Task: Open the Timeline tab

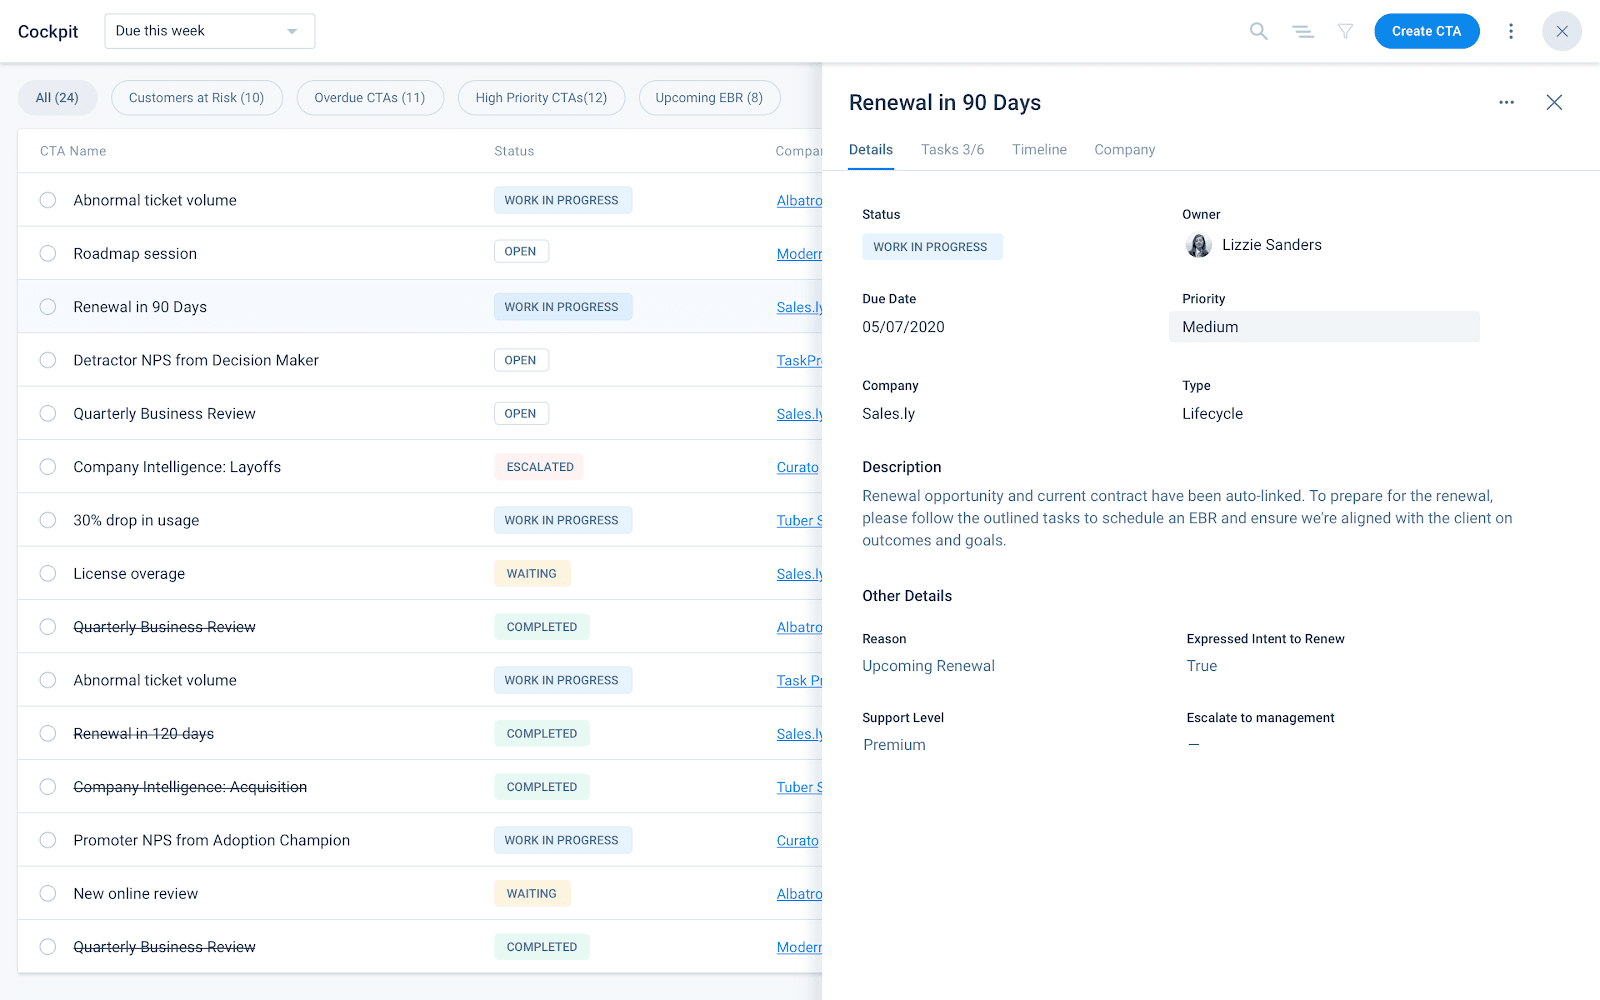Action: point(1039,150)
